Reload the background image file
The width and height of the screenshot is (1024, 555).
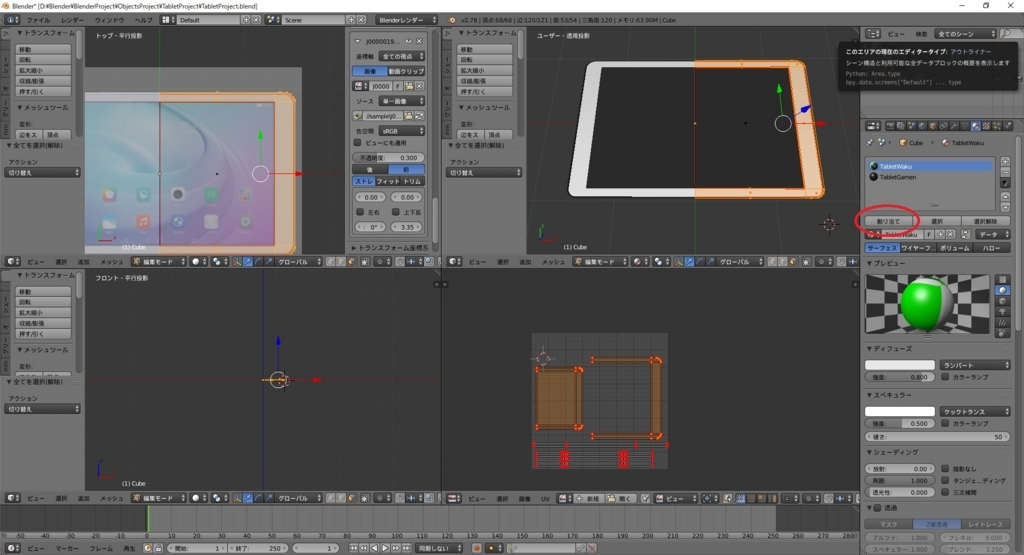(x=420, y=116)
